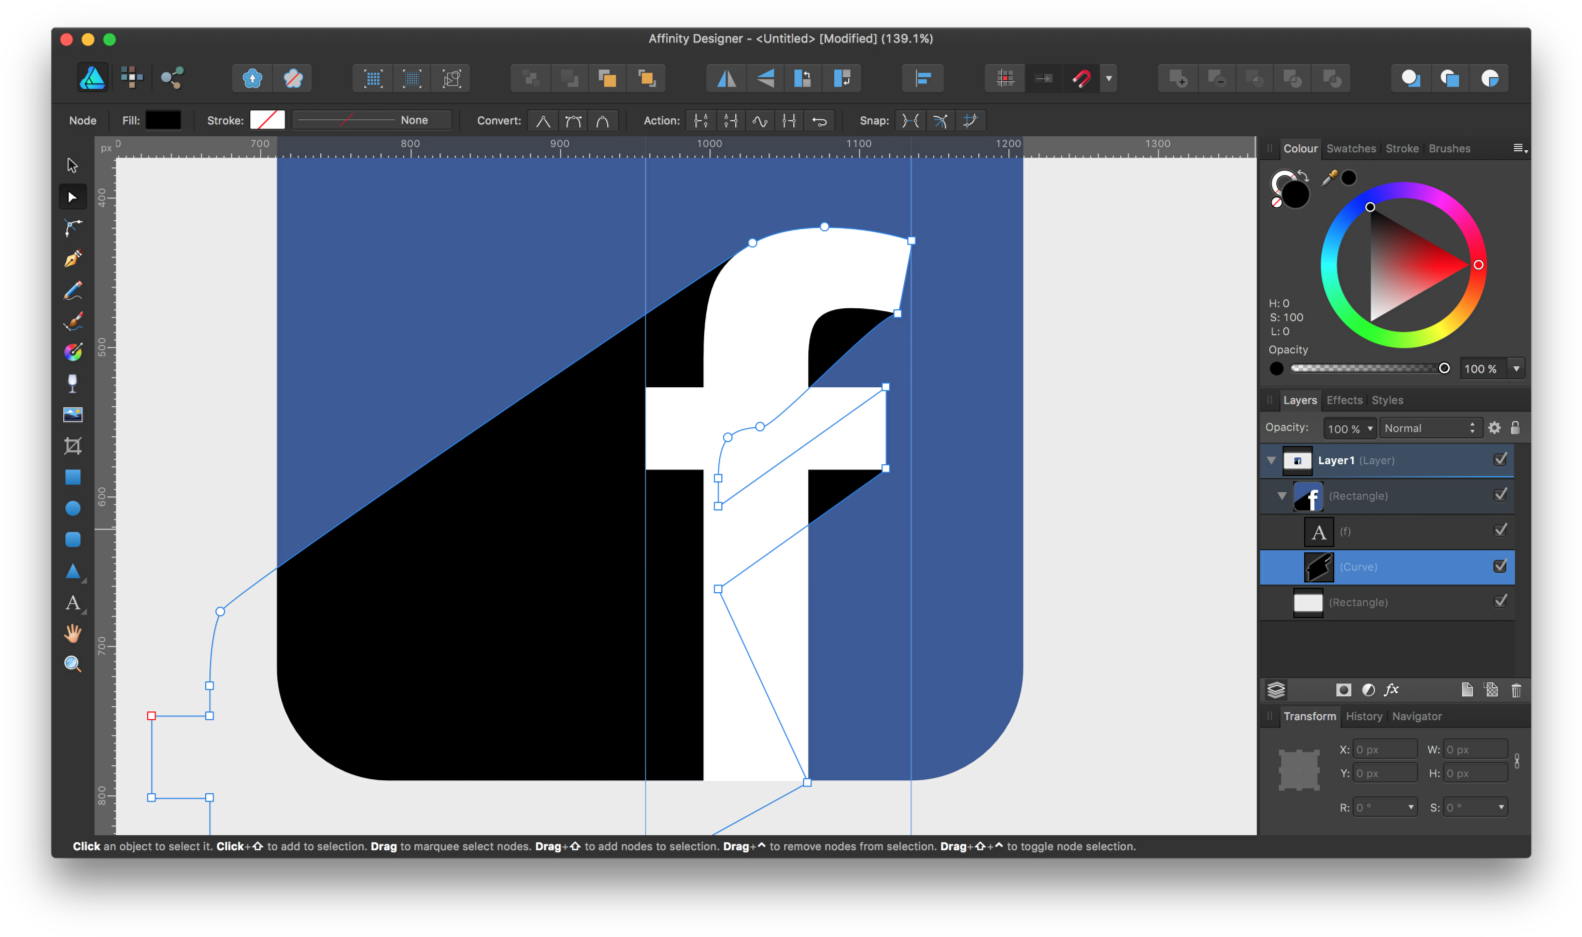Image resolution: width=1582 pixels, height=937 pixels.
Task: Toggle the layer lock icon
Action: tap(1515, 428)
